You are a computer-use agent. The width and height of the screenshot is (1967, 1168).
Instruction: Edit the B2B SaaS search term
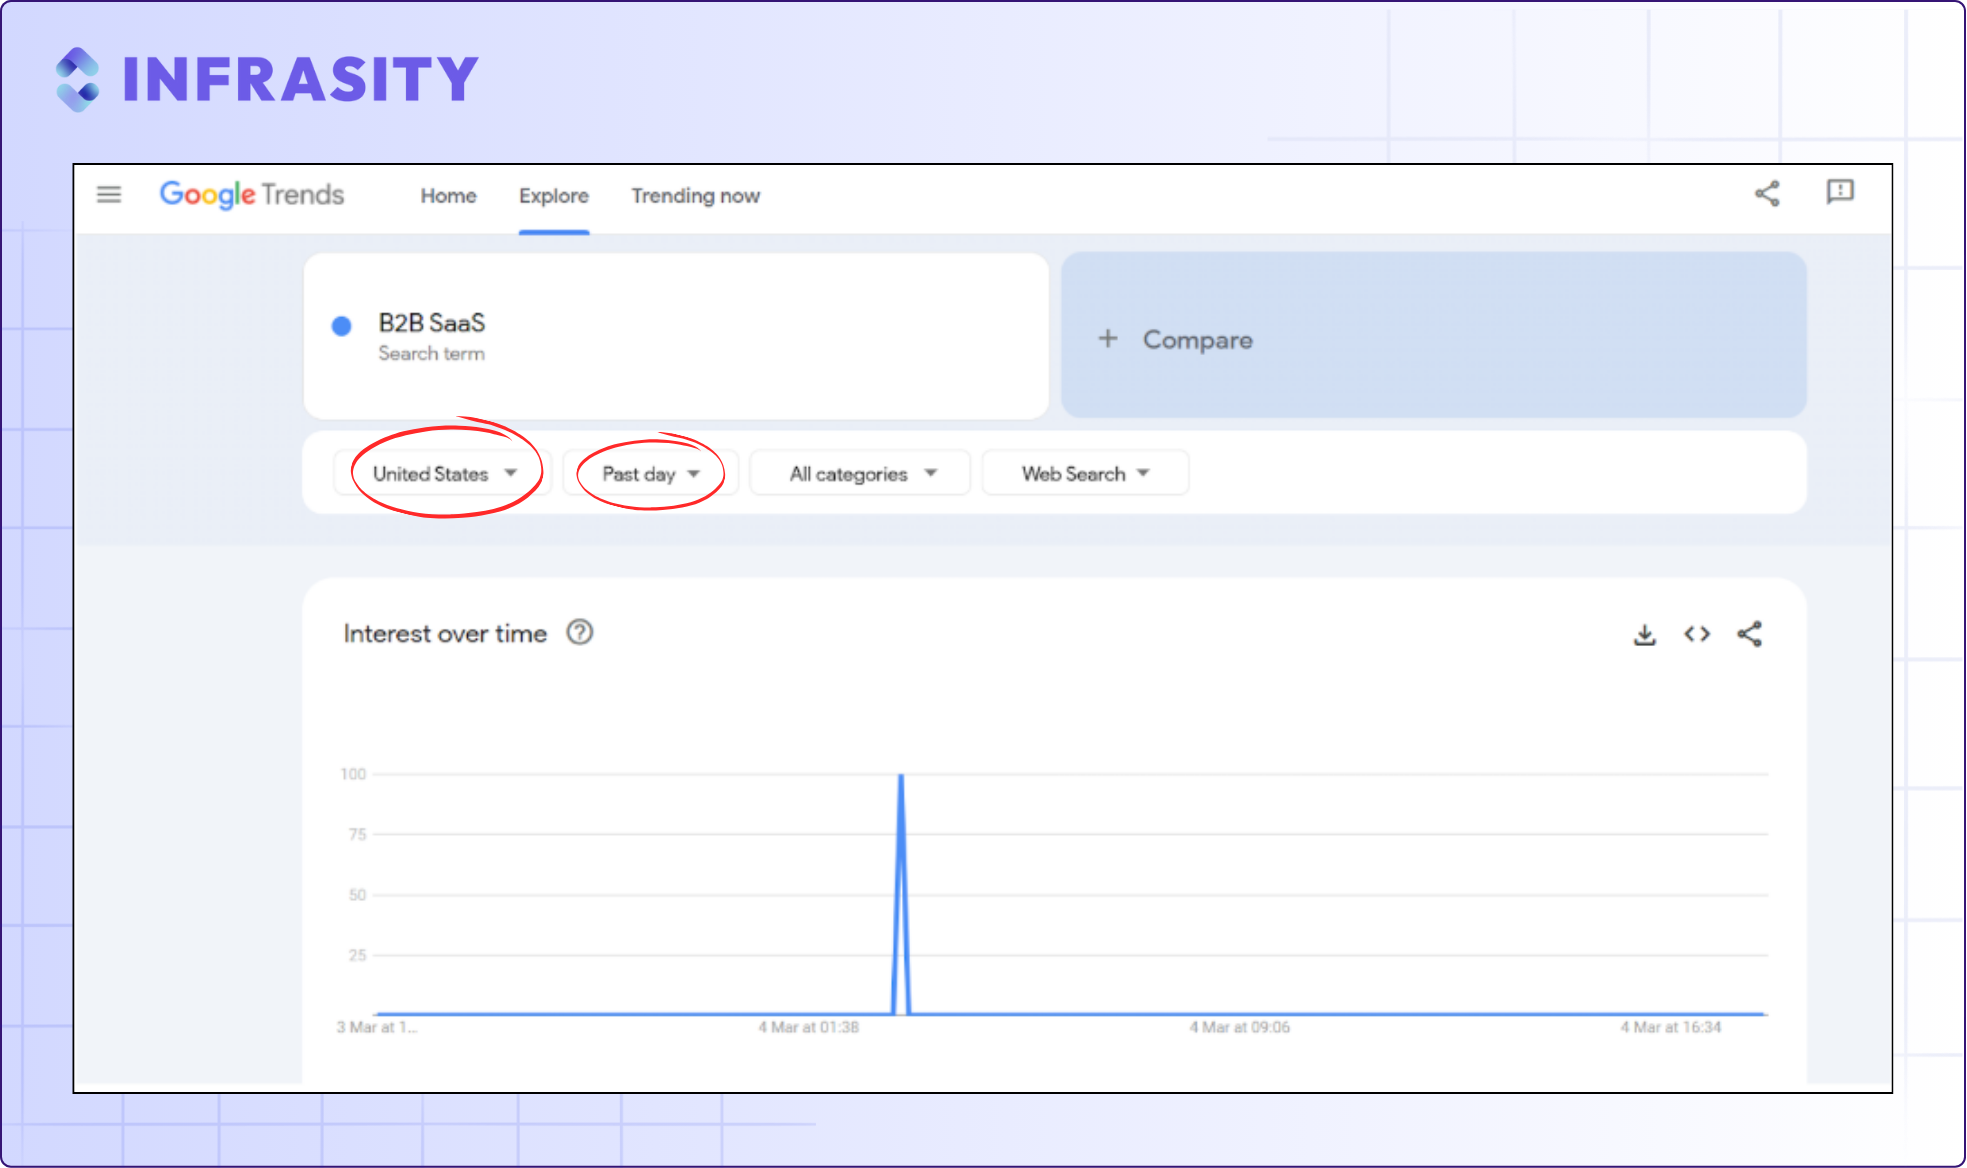676,336
